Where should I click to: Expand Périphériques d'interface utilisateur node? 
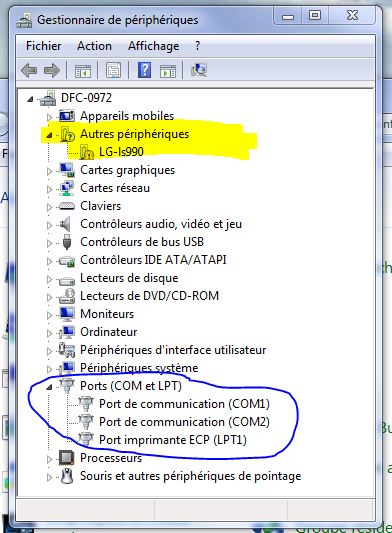(x=50, y=351)
